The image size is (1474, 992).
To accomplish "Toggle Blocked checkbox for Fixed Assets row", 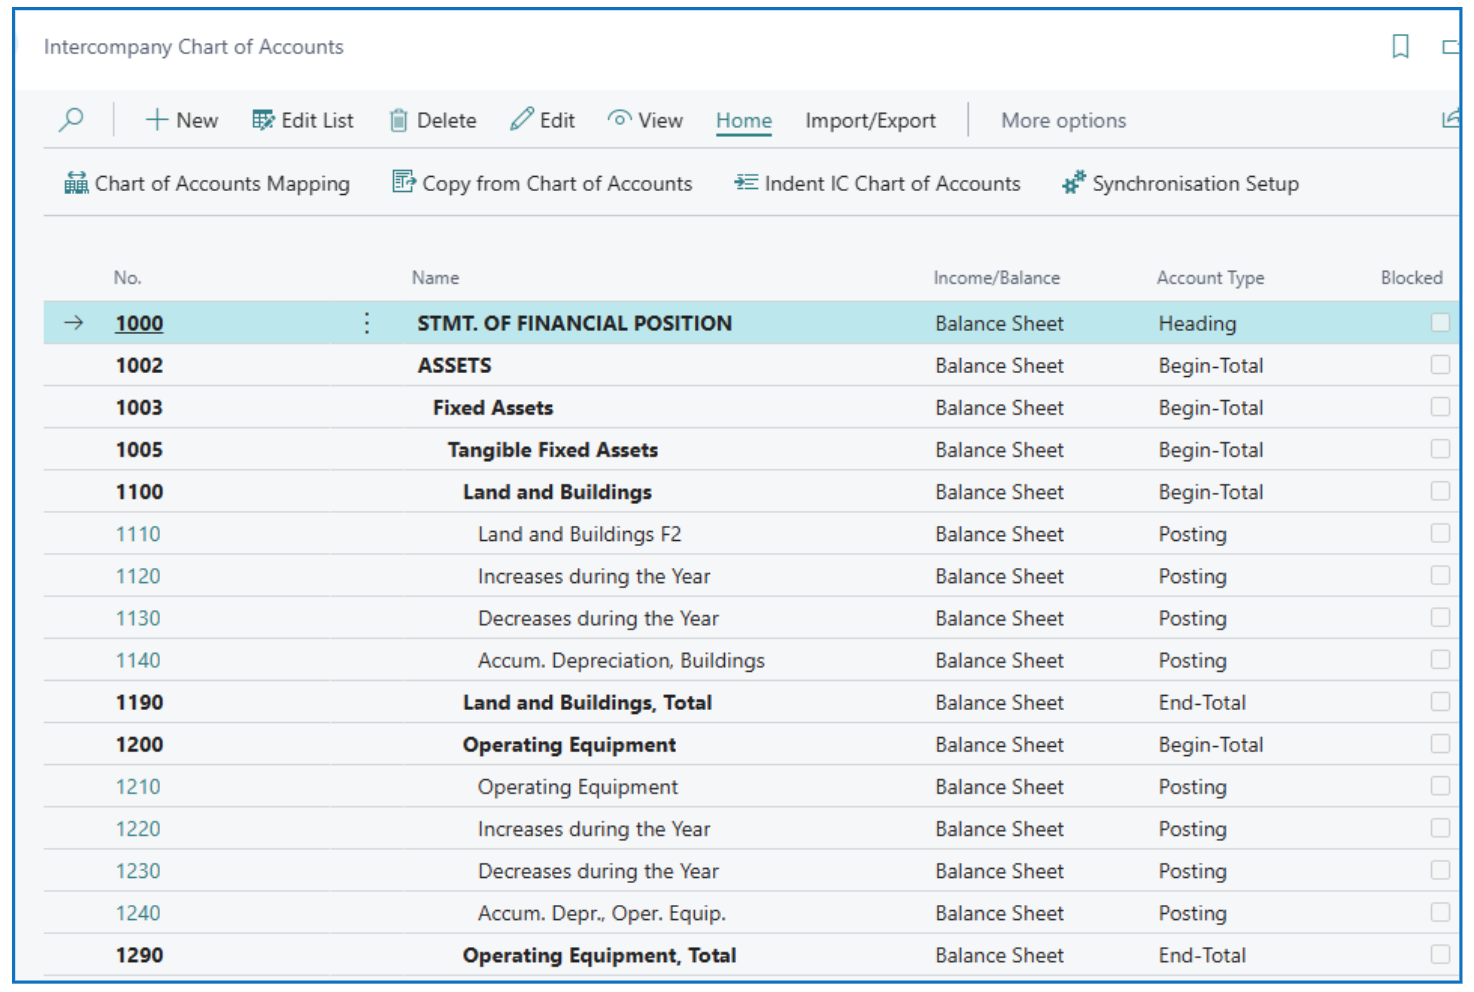I will (x=1439, y=407).
